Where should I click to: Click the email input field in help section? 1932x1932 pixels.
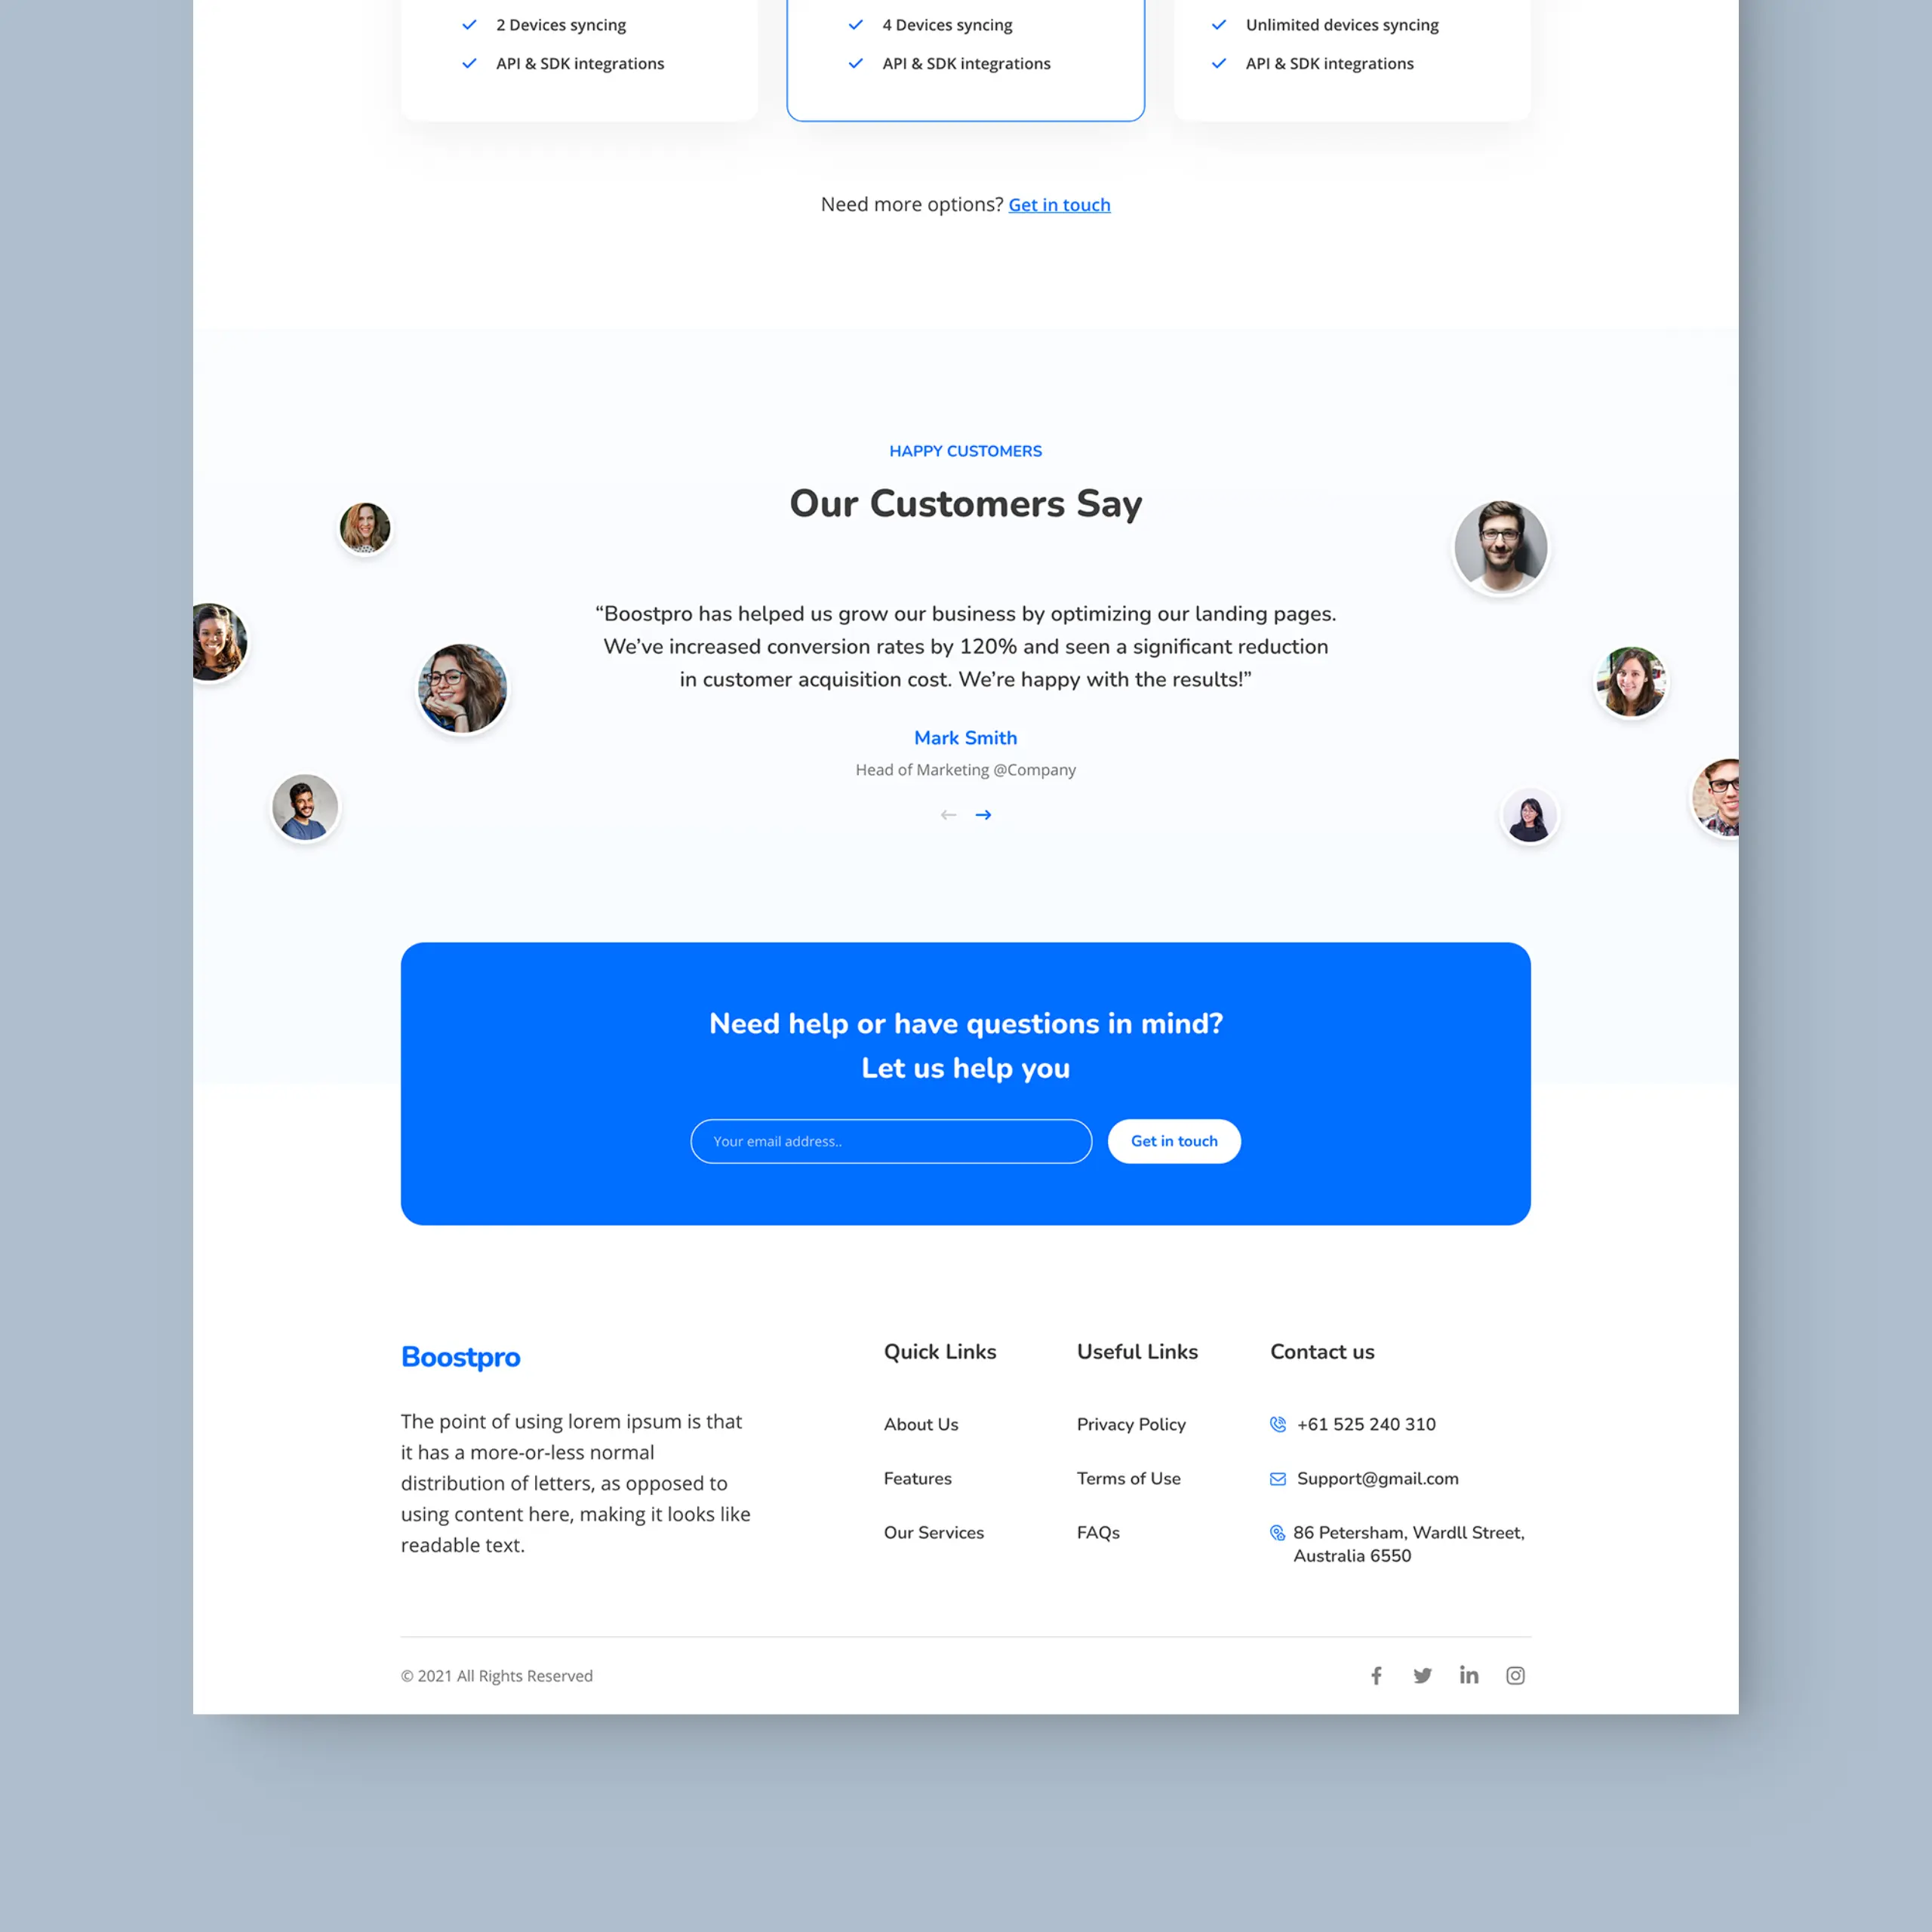[x=890, y=1141]
